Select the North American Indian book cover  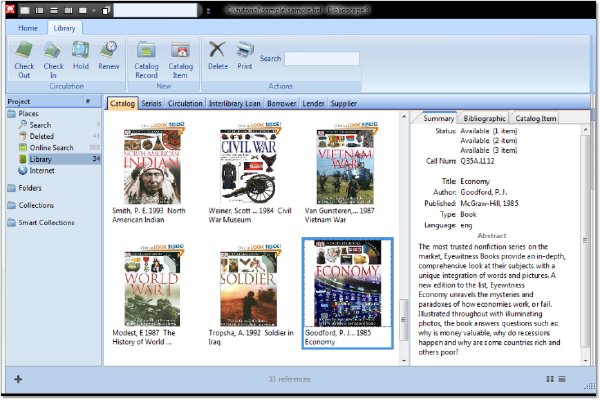[x=152, y=166]
